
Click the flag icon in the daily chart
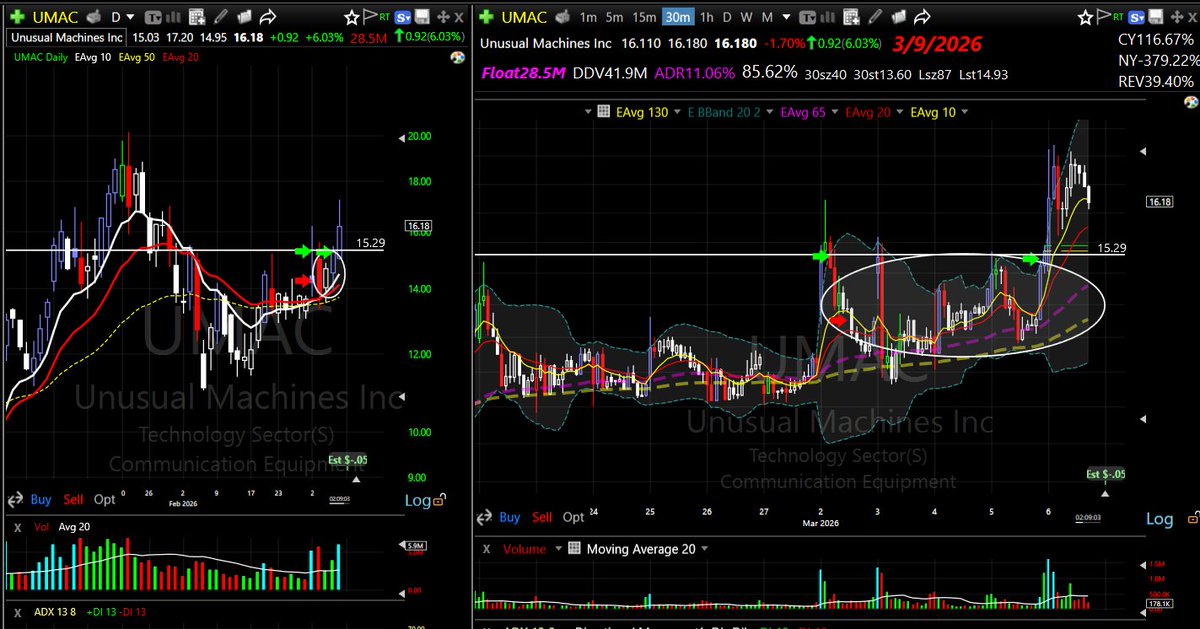(369, 15)
